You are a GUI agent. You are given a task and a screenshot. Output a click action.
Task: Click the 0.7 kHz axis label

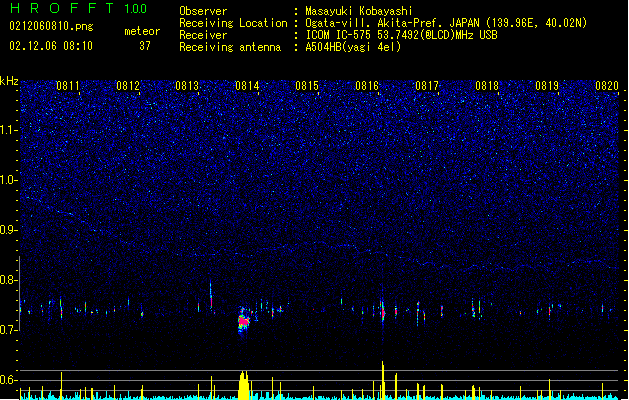point(8,330)
